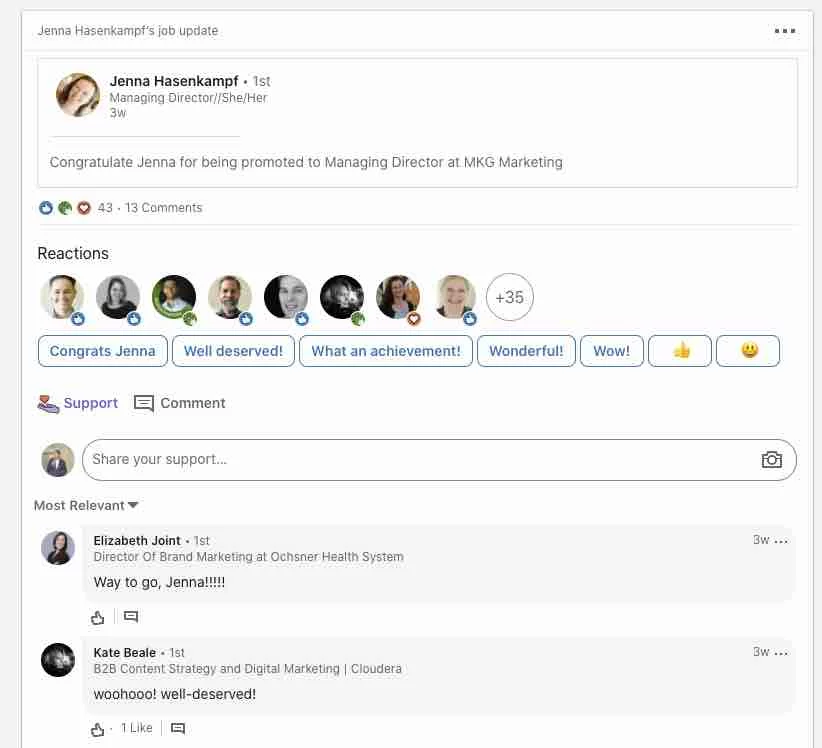
Task: Open the post options three-dot menu
Action: point(785,31)
